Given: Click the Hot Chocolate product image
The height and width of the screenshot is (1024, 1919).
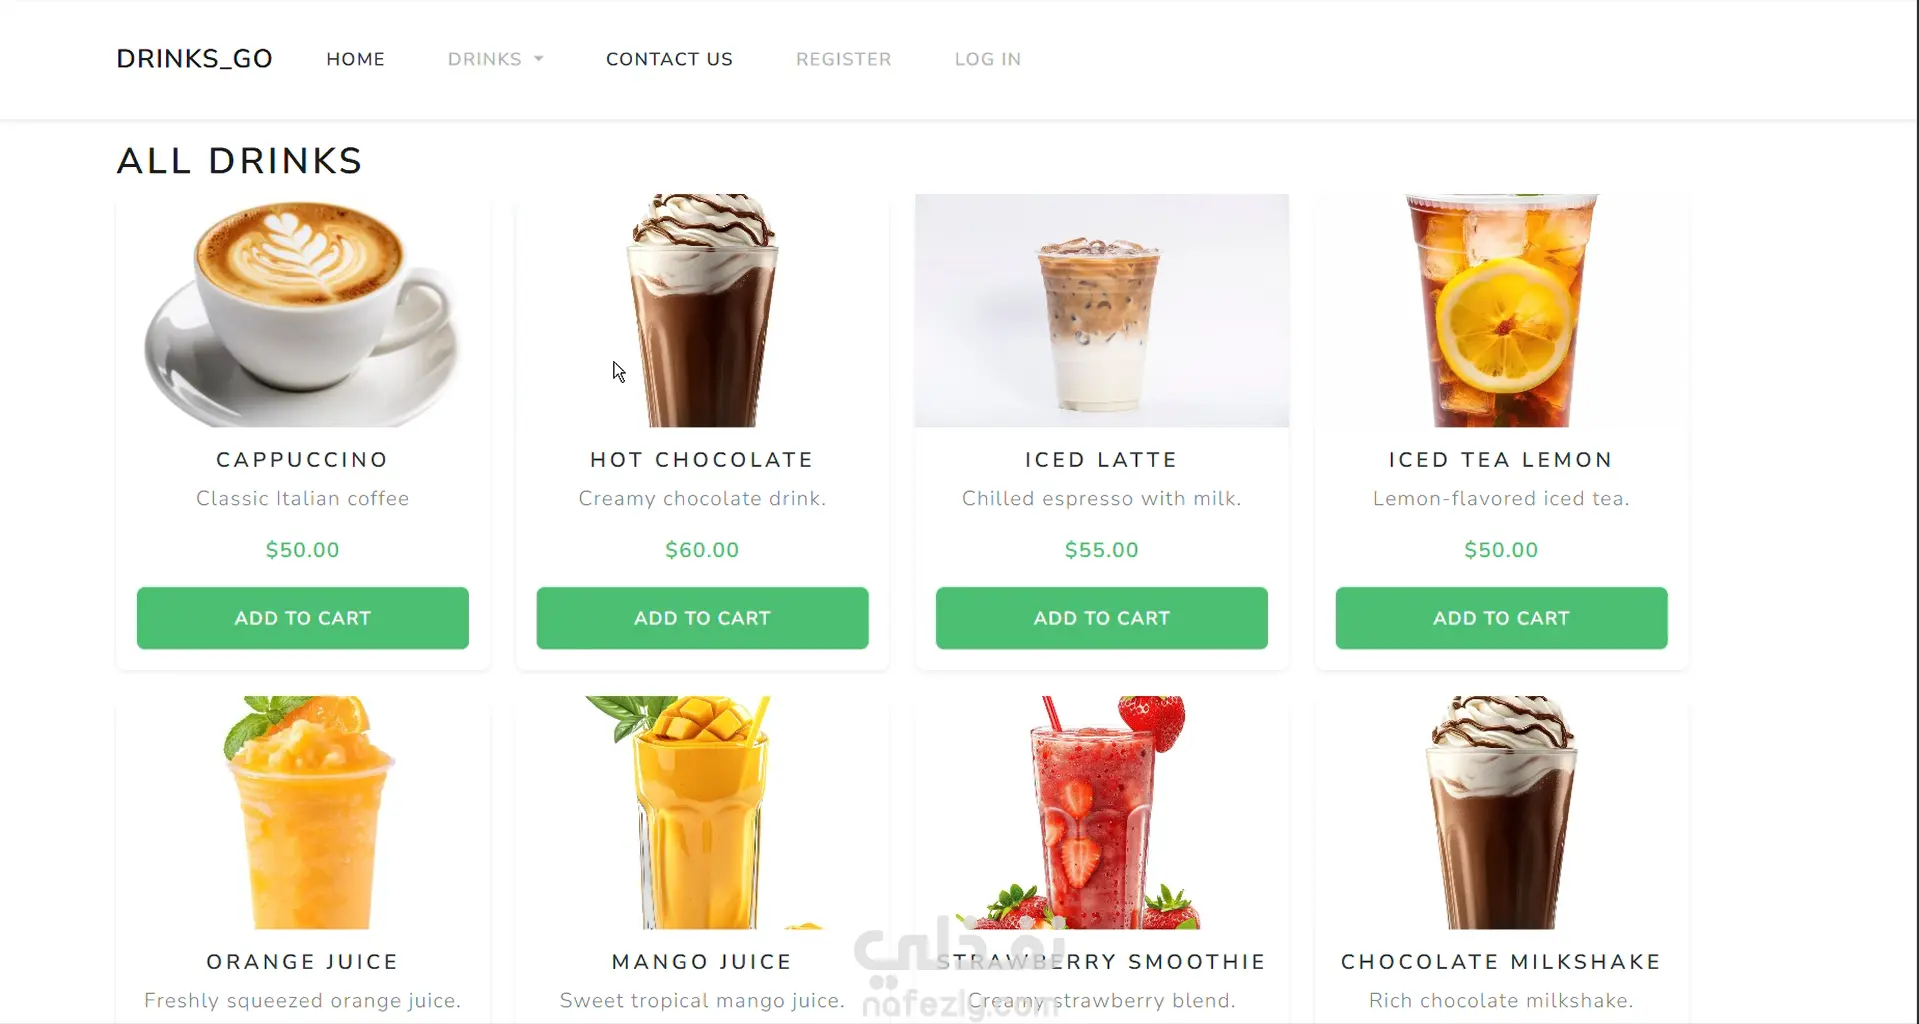Looking at the screenshot, I should [702, 311].
